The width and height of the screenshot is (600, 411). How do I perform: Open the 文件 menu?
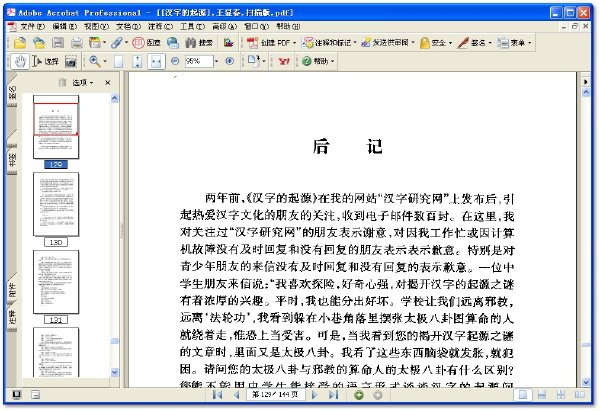[33, 26]
